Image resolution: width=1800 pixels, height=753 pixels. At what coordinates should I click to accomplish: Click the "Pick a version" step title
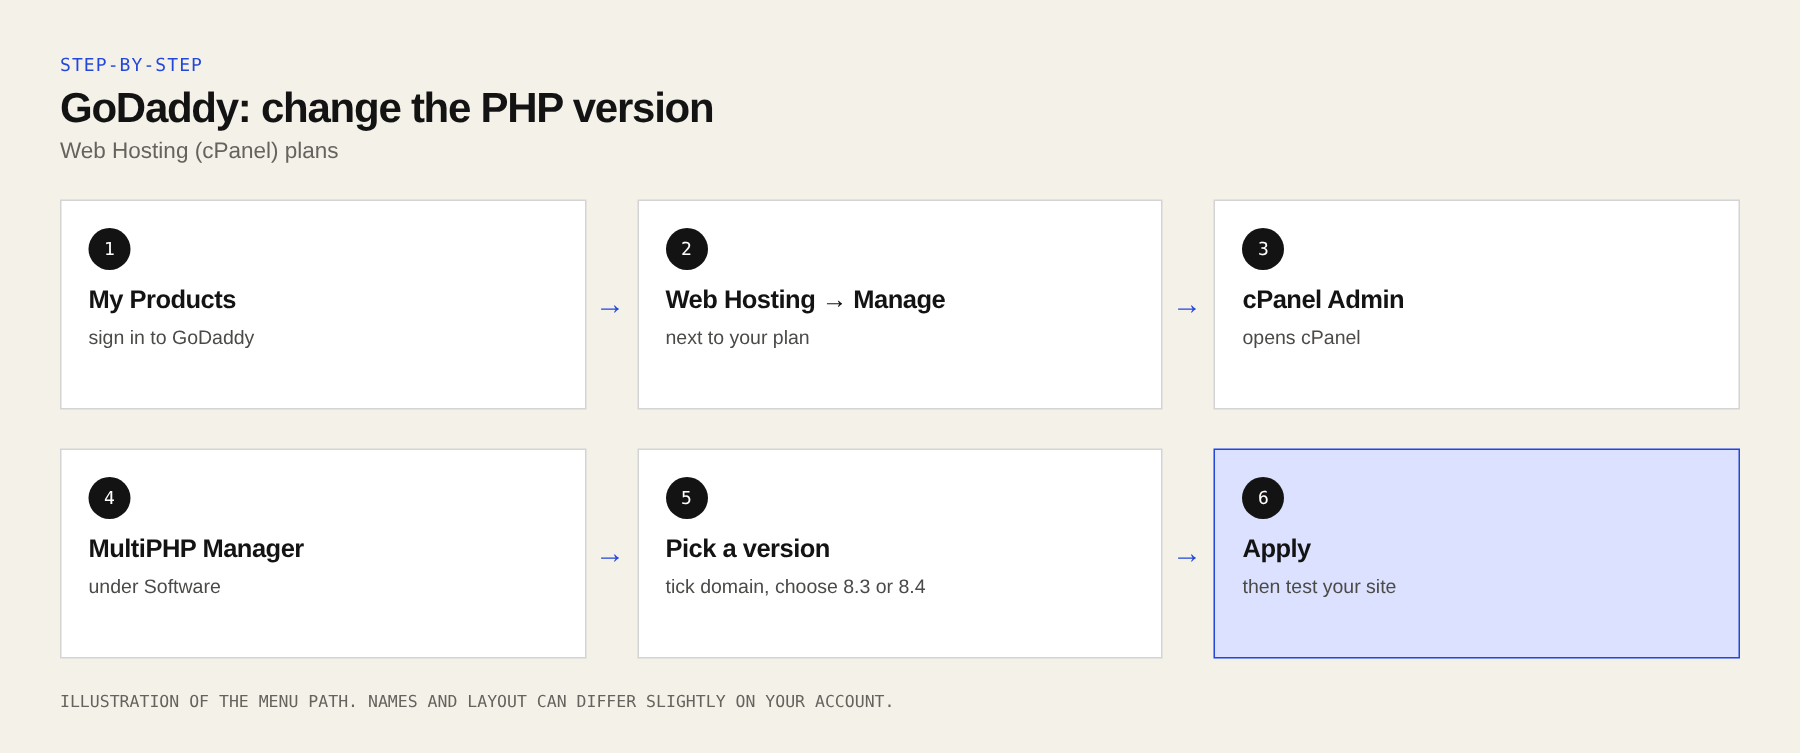point(747,548)
